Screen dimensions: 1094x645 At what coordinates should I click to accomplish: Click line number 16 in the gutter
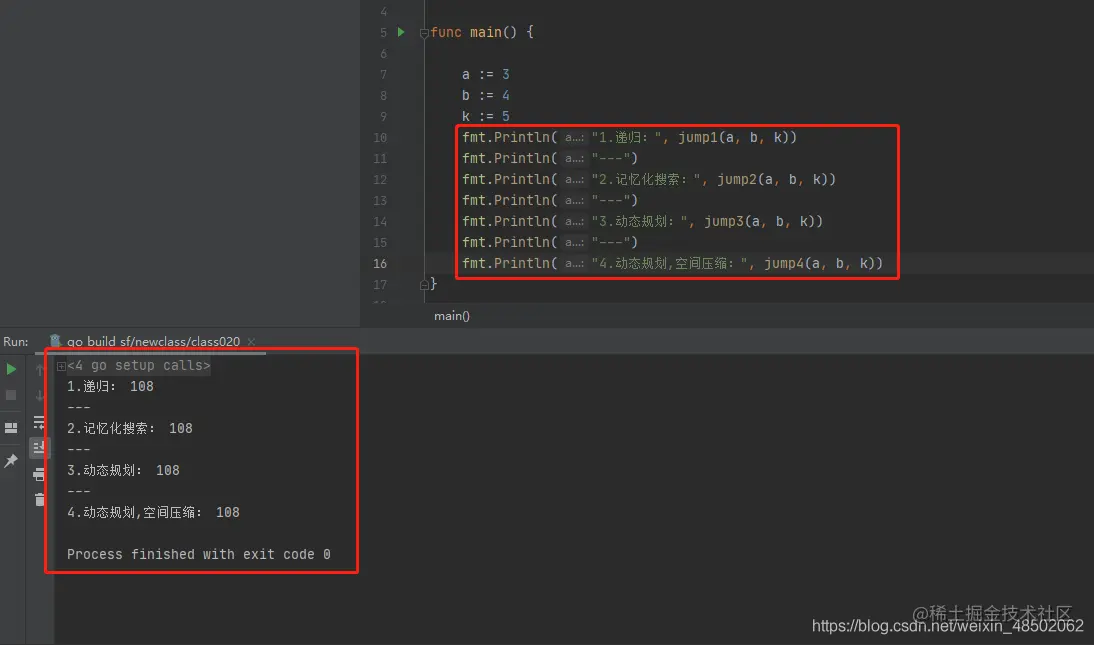click(380, 263)
